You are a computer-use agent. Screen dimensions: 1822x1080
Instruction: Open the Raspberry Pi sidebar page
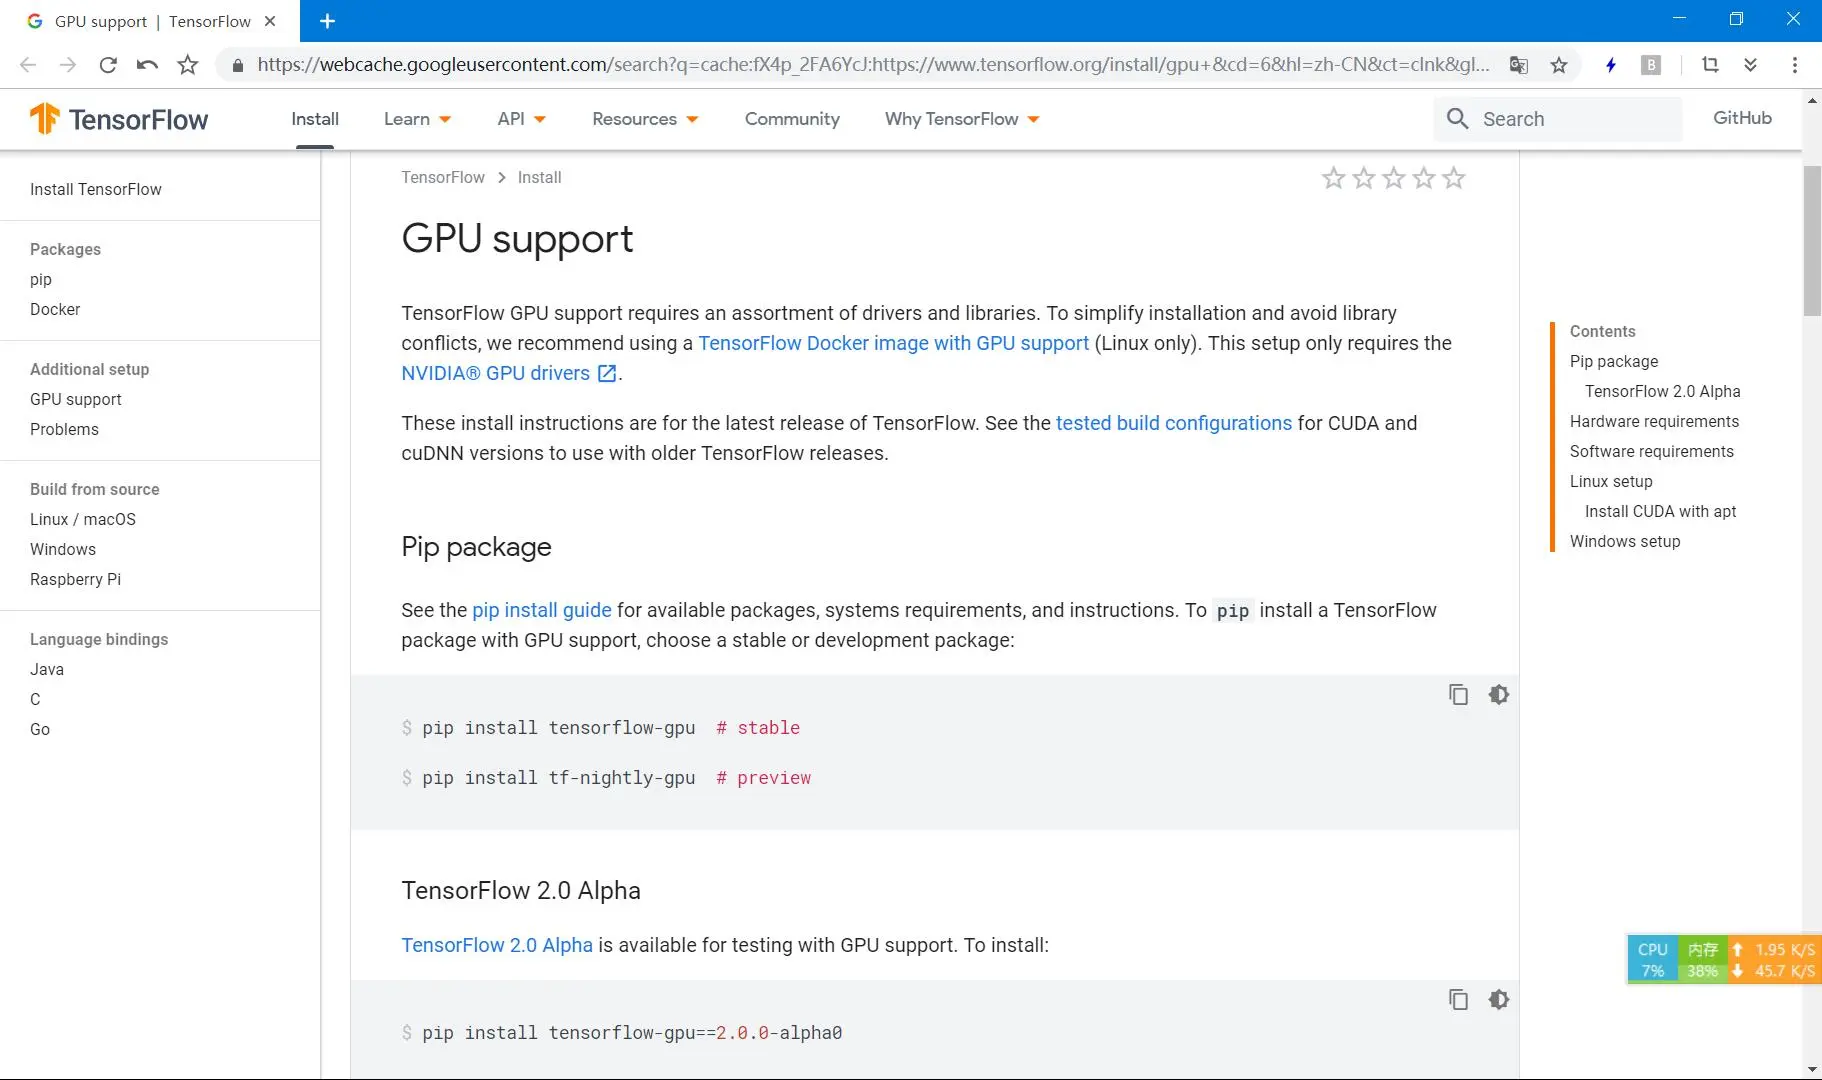pos(75,579)
